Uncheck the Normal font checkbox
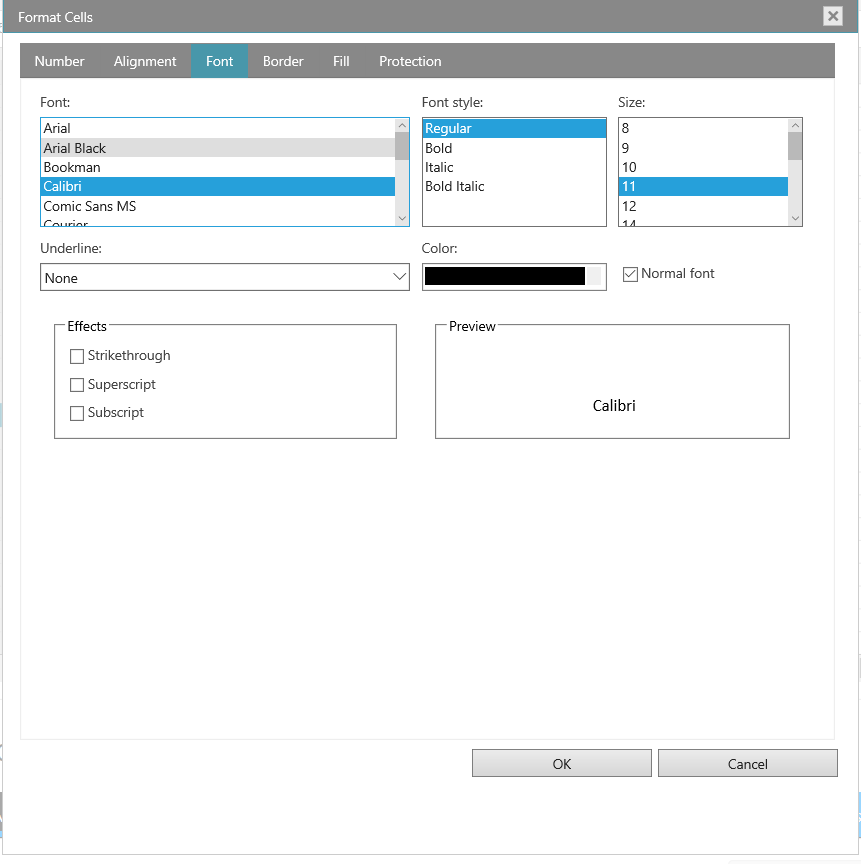The width and height of the screenshot is (861, 864). coord(630,274)
